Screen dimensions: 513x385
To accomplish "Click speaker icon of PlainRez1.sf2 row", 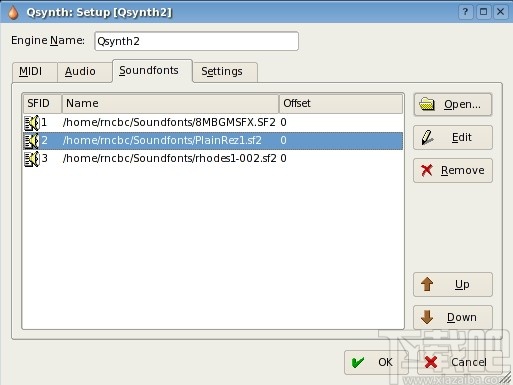I will [x=32, y=141].
